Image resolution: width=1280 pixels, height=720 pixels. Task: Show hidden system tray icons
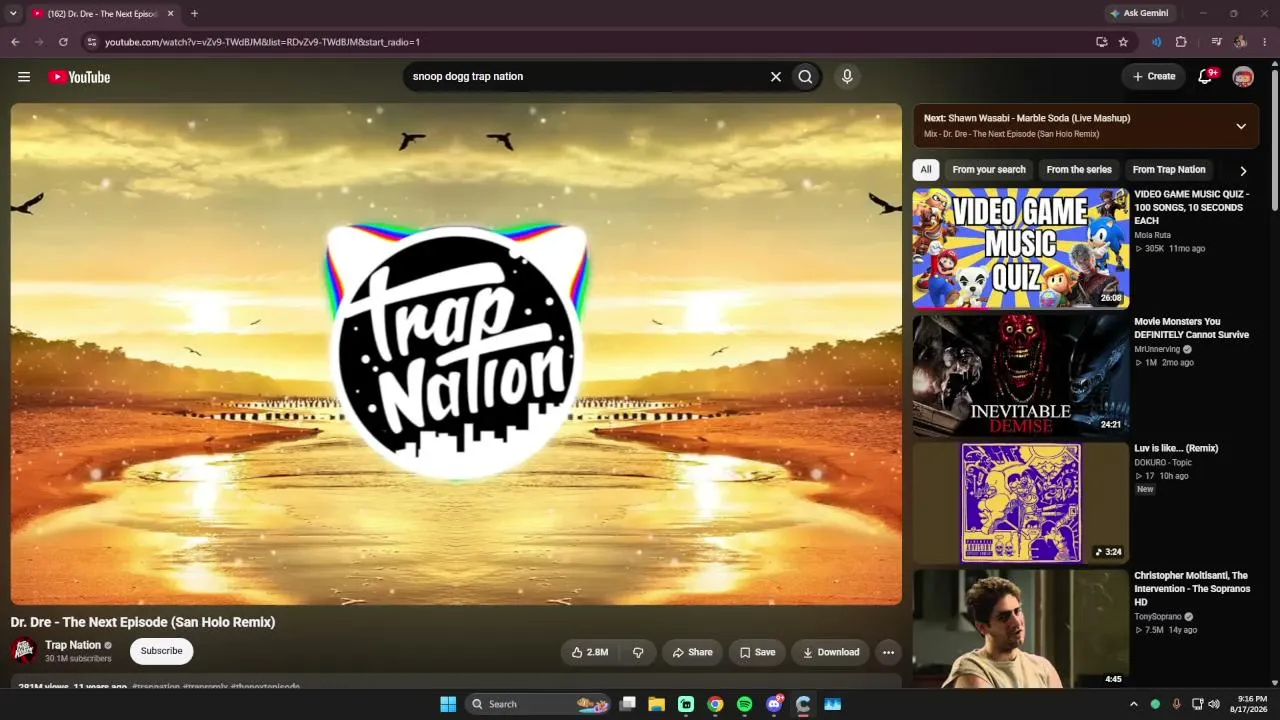pos(1133,704)
